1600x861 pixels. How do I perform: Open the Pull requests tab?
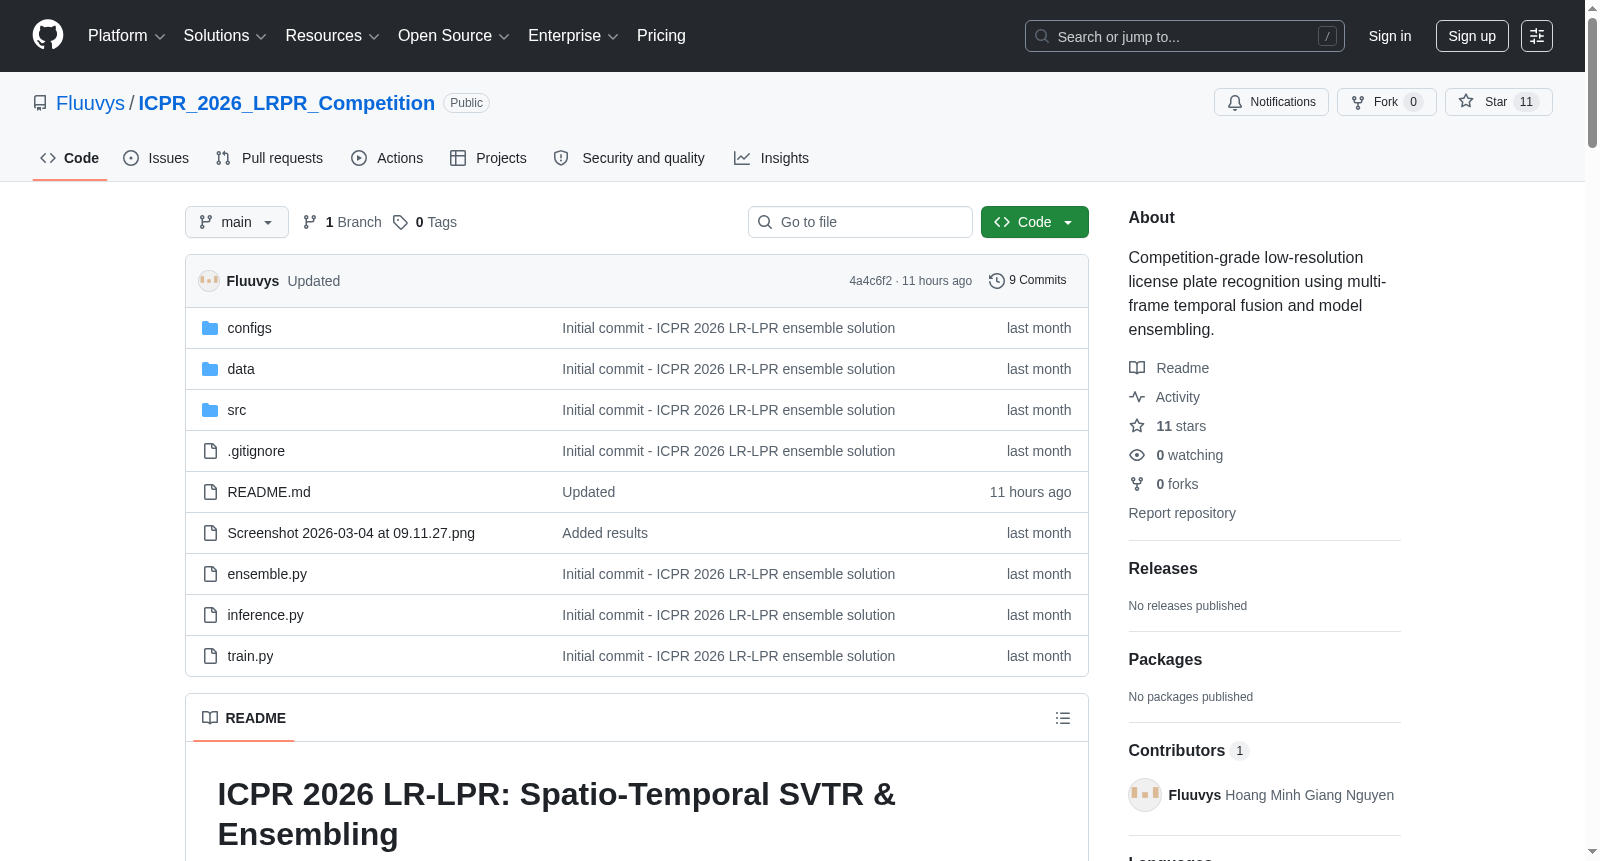click(x=269, y=158)
